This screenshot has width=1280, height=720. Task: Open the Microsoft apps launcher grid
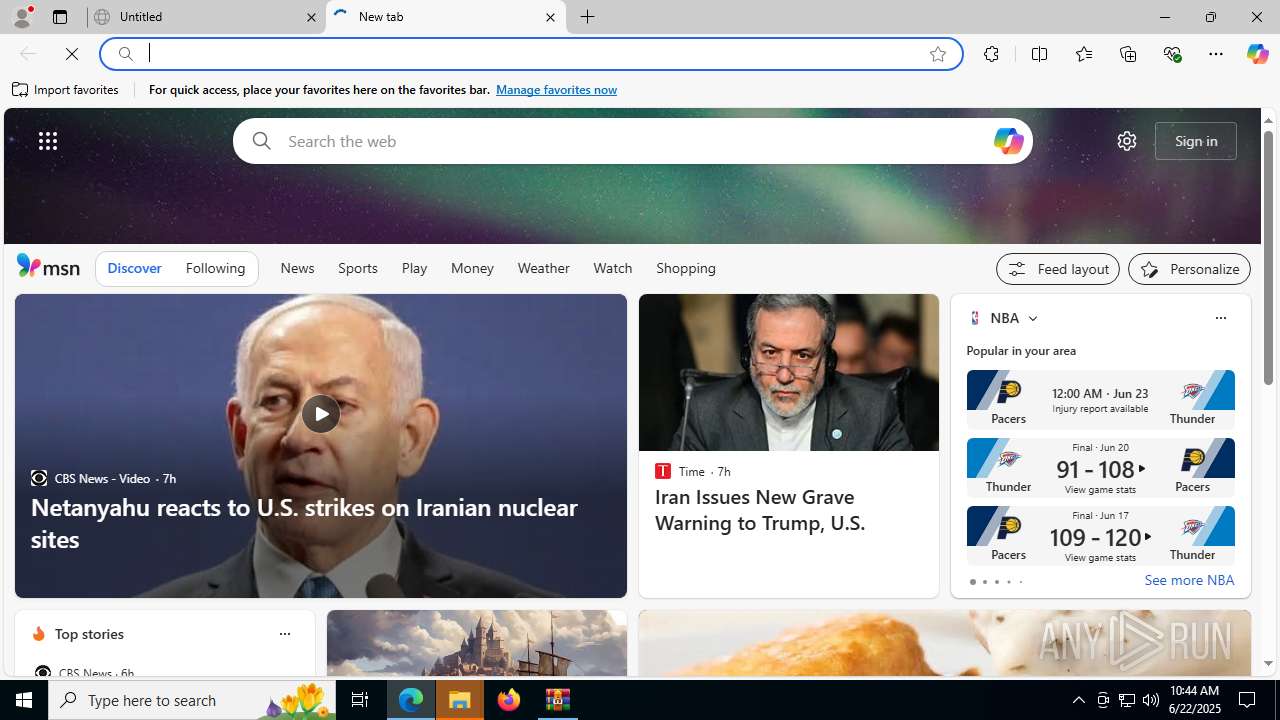(x=48, y=141)
